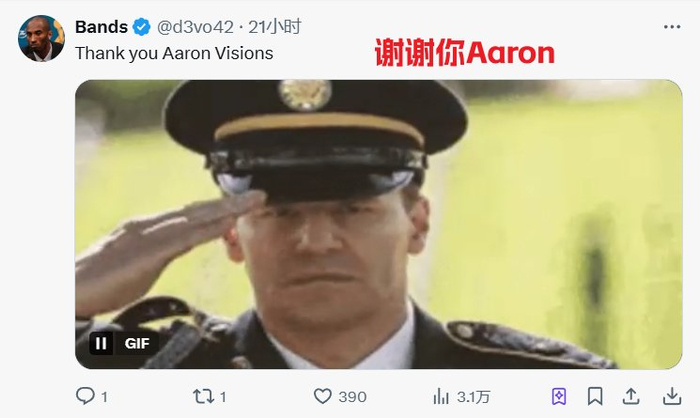Viewport: 700px width, 418px height.
Task: Click the reply speech bubble icon
Action: pyautogui.click(x=85, y=396)
